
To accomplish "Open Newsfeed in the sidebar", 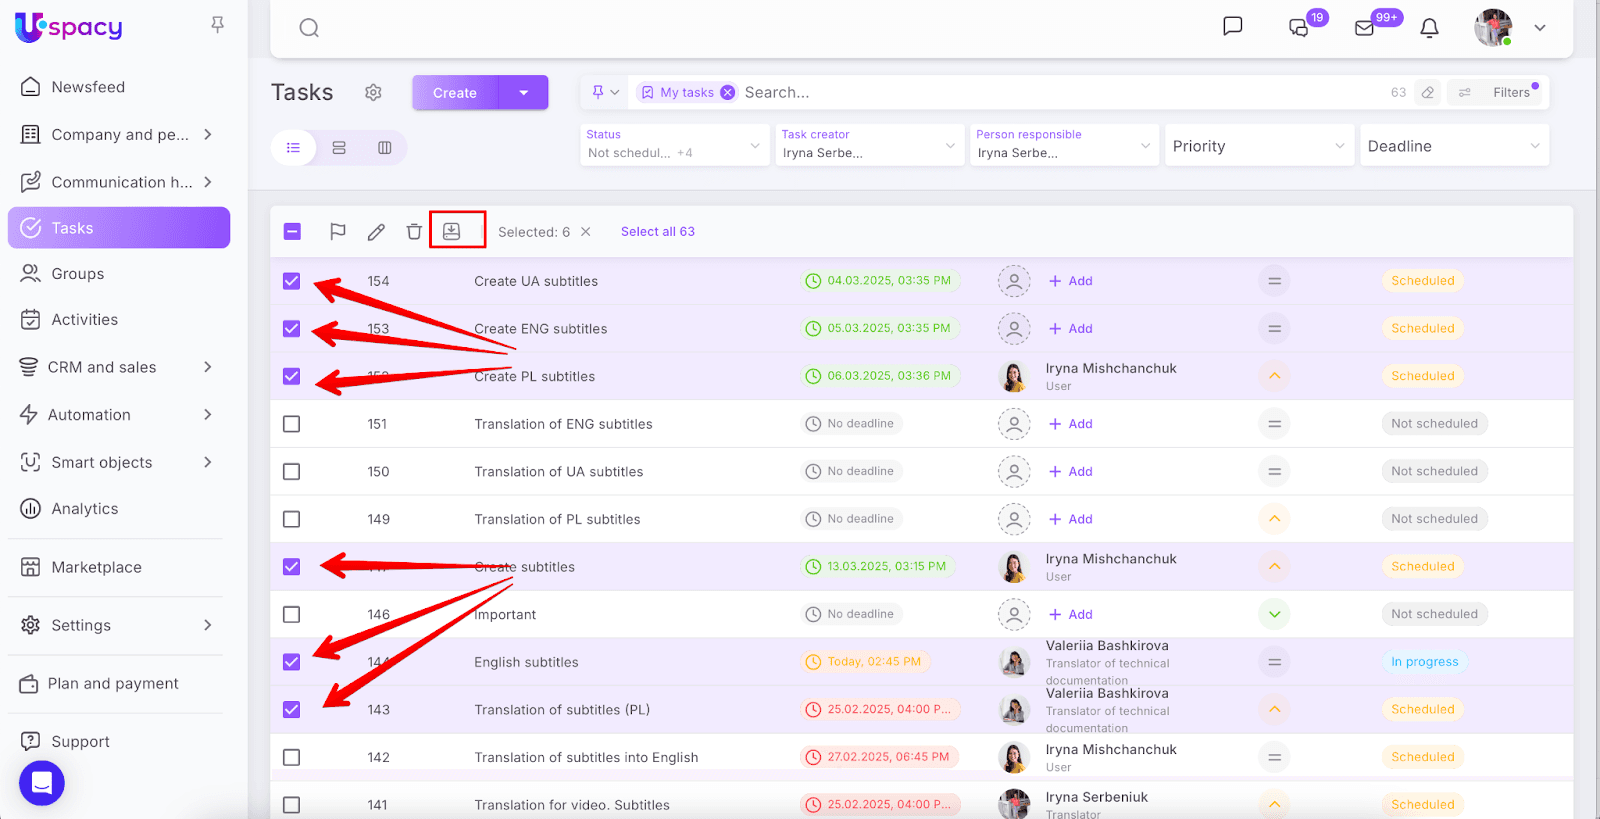I will click(88, 87).
